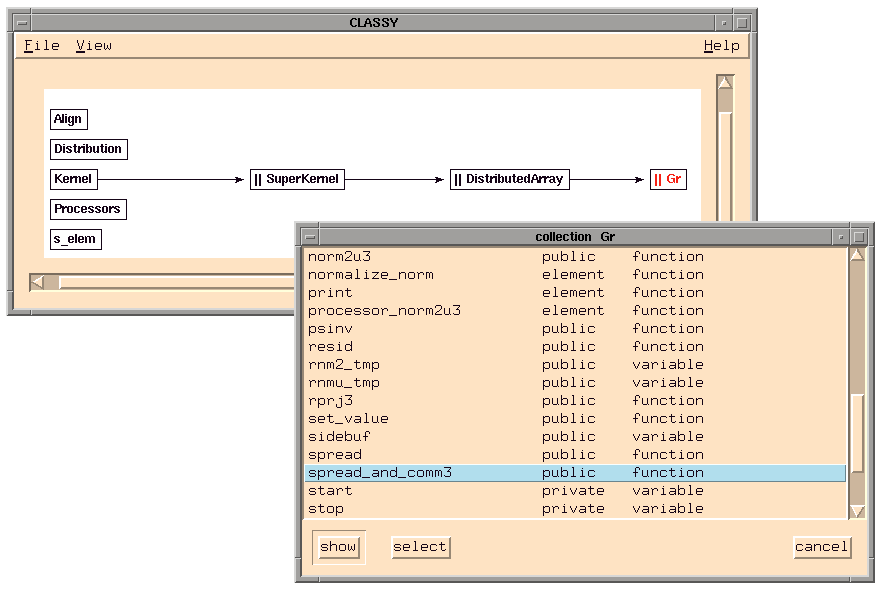Select the SuperKernel collection node
The width and height of the screenshot is (886, 593).
(297, 179)
